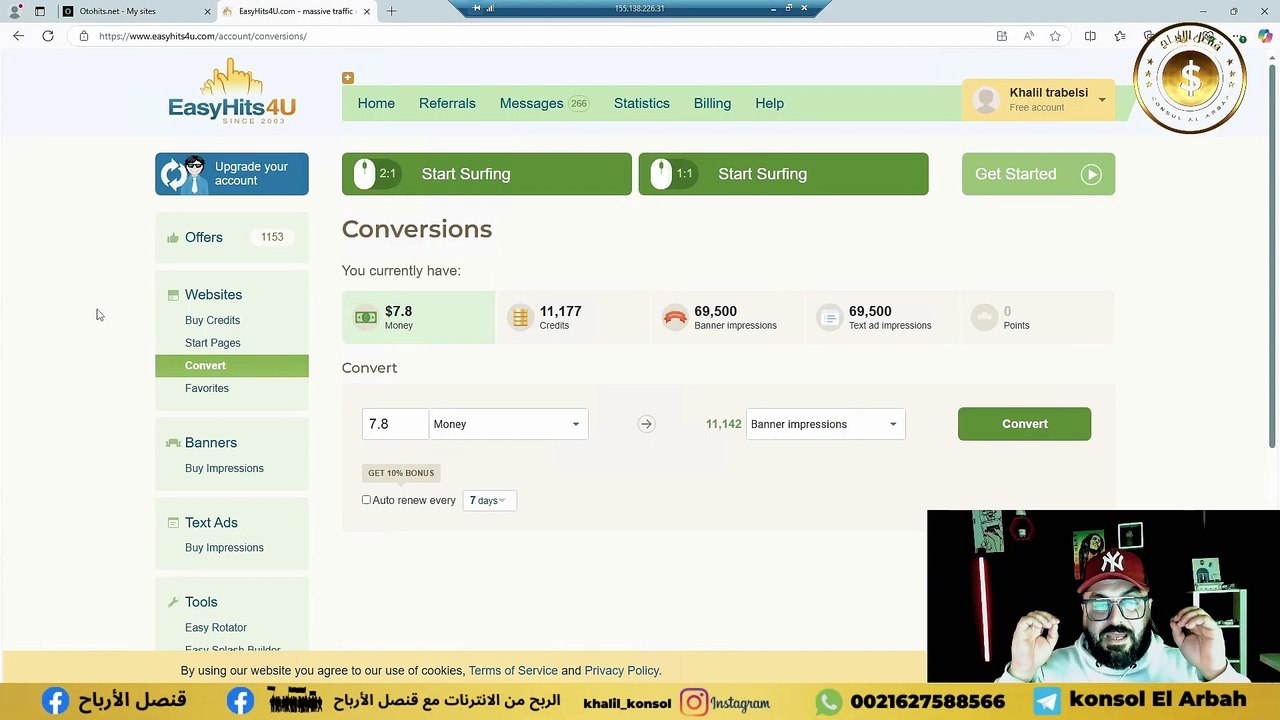1280x720 pixels.
Task: Select the Credits balance tile
Action: (x=572, y=317)
